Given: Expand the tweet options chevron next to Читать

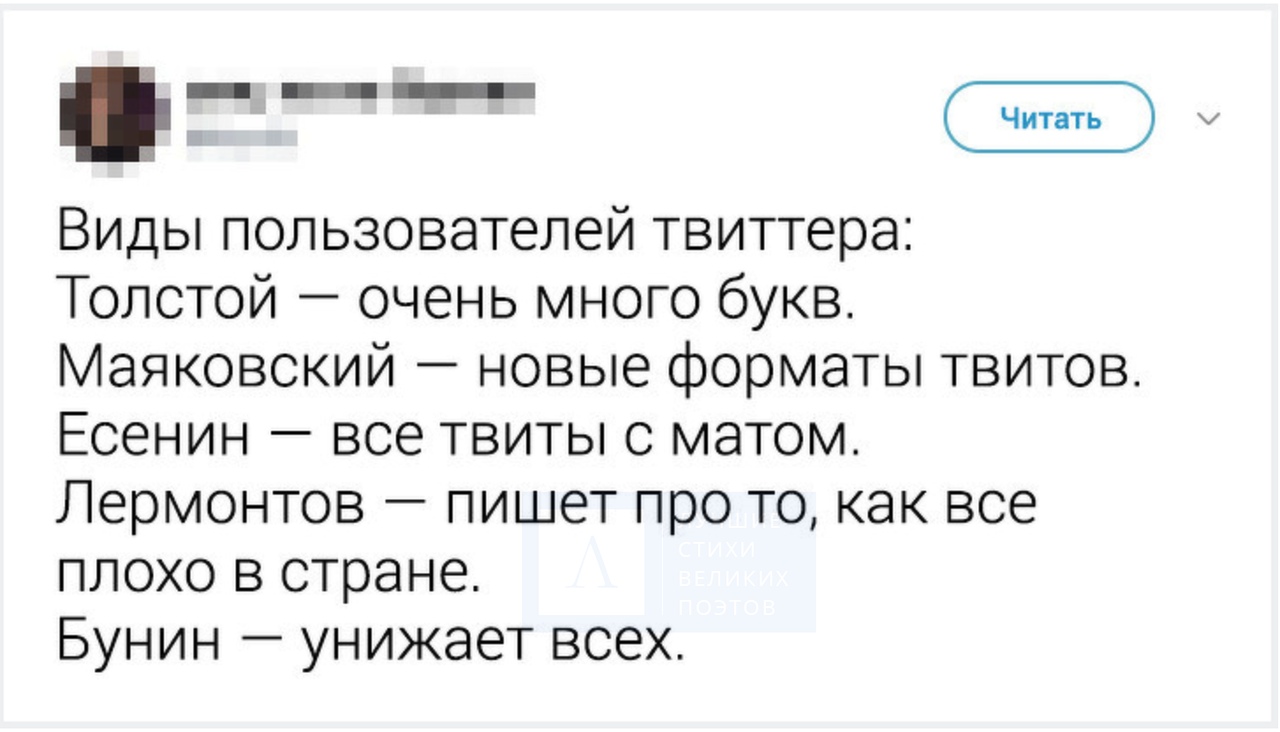Looking at the screenshot, I should click(x=1207, y=120).
